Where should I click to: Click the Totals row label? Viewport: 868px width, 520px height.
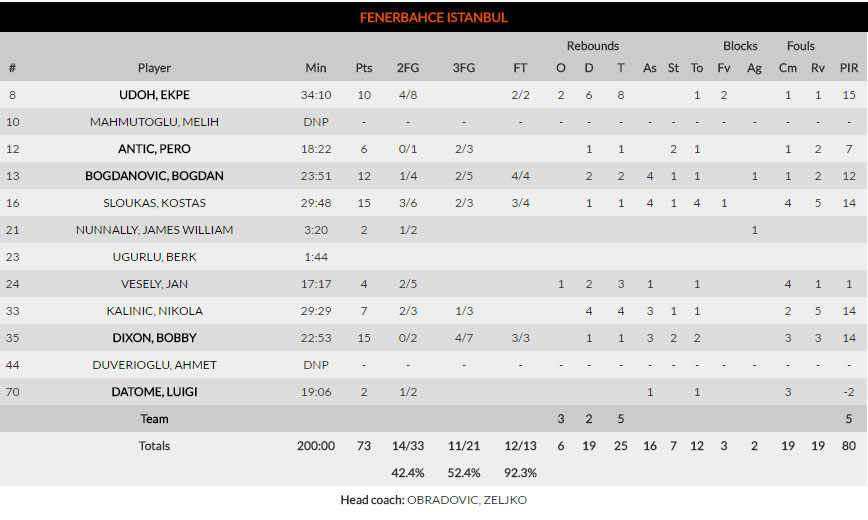pyautogui.click(x=154, y=446)
